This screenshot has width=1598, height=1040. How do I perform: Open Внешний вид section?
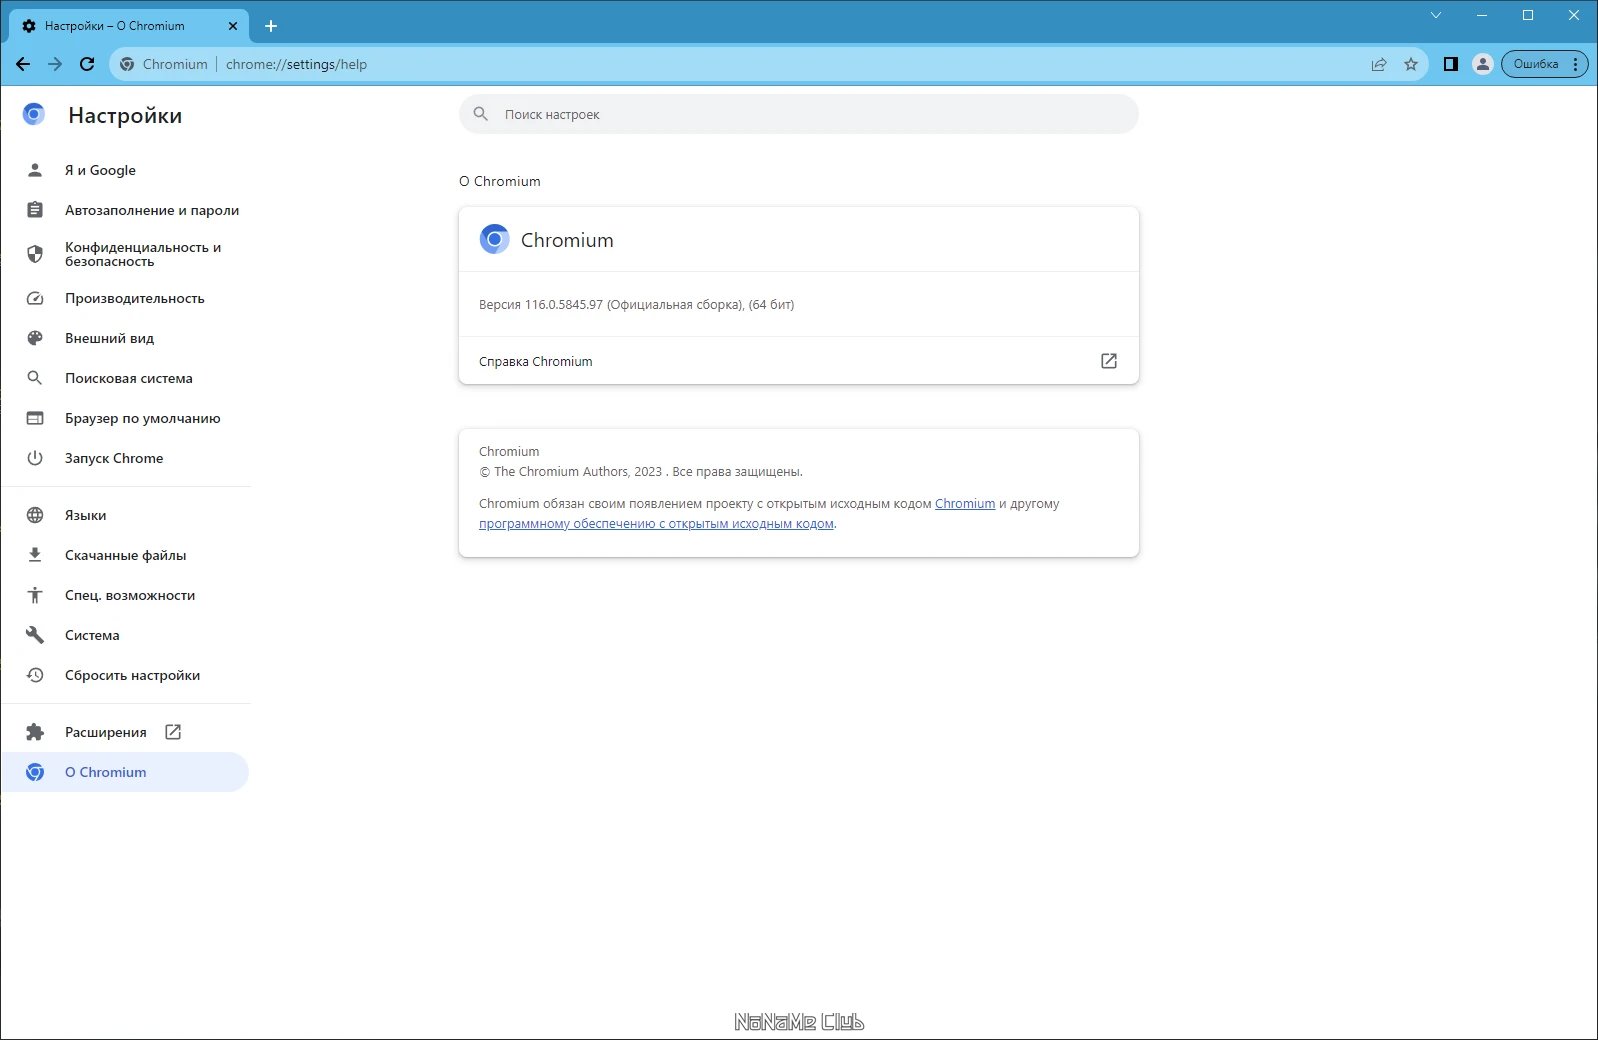point(126,338)
